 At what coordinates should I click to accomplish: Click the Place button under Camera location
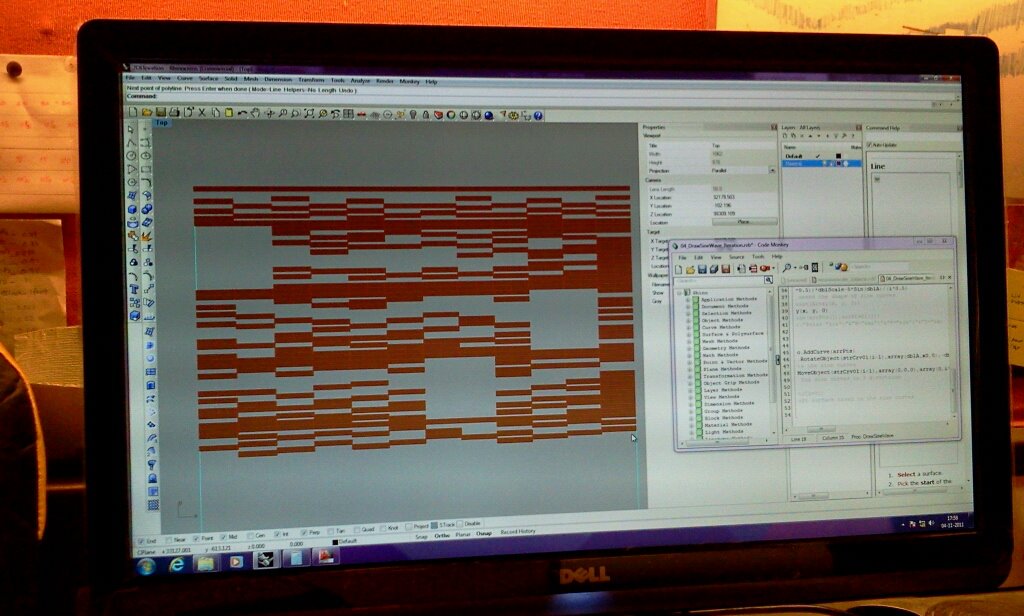point(743,221)
